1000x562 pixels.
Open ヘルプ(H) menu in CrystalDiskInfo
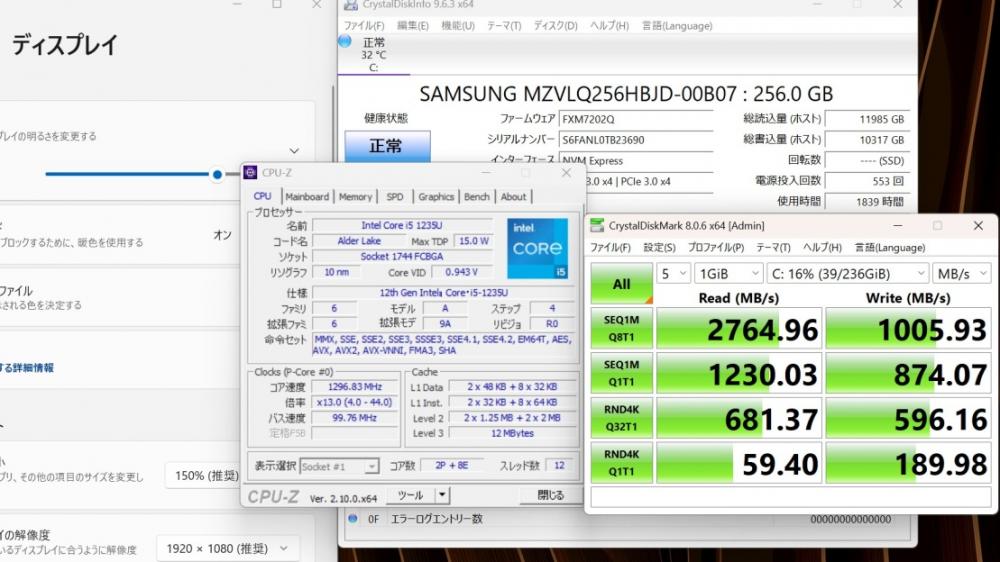609,26
